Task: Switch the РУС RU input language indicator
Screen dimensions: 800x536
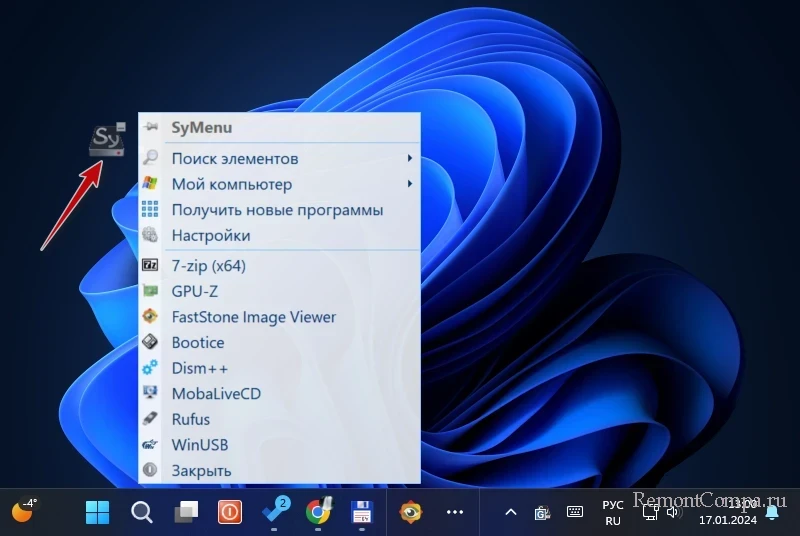Action: [x=612, y=513]
